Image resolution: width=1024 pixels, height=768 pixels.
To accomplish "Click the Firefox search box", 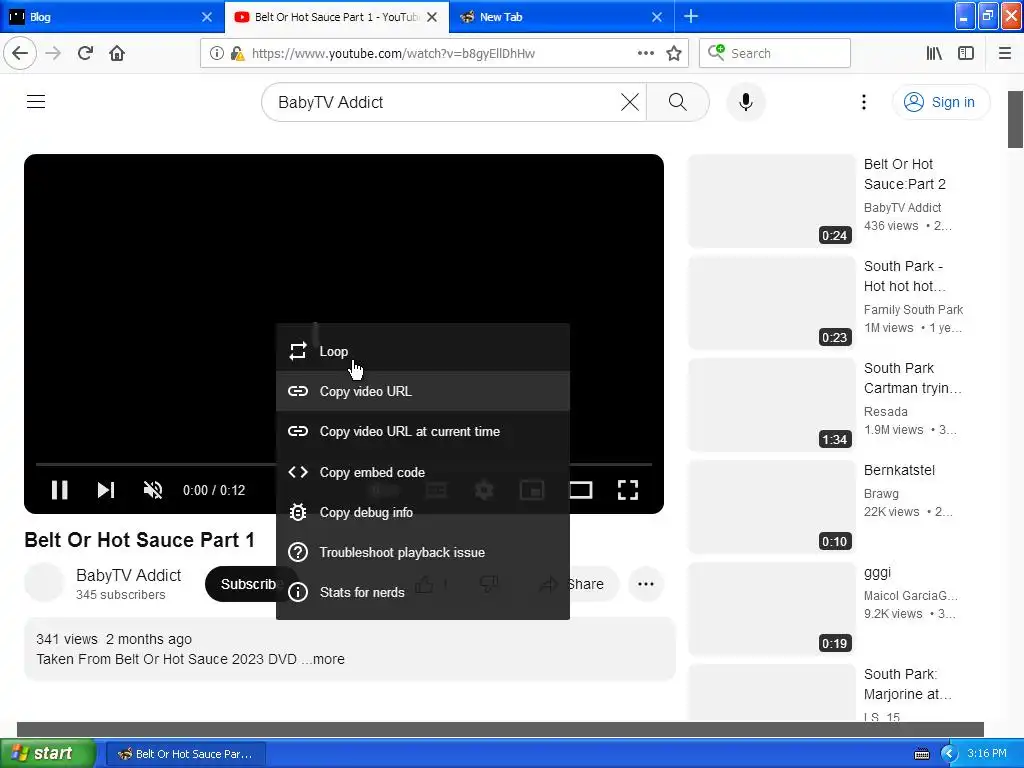I will [x=775, y=53].
